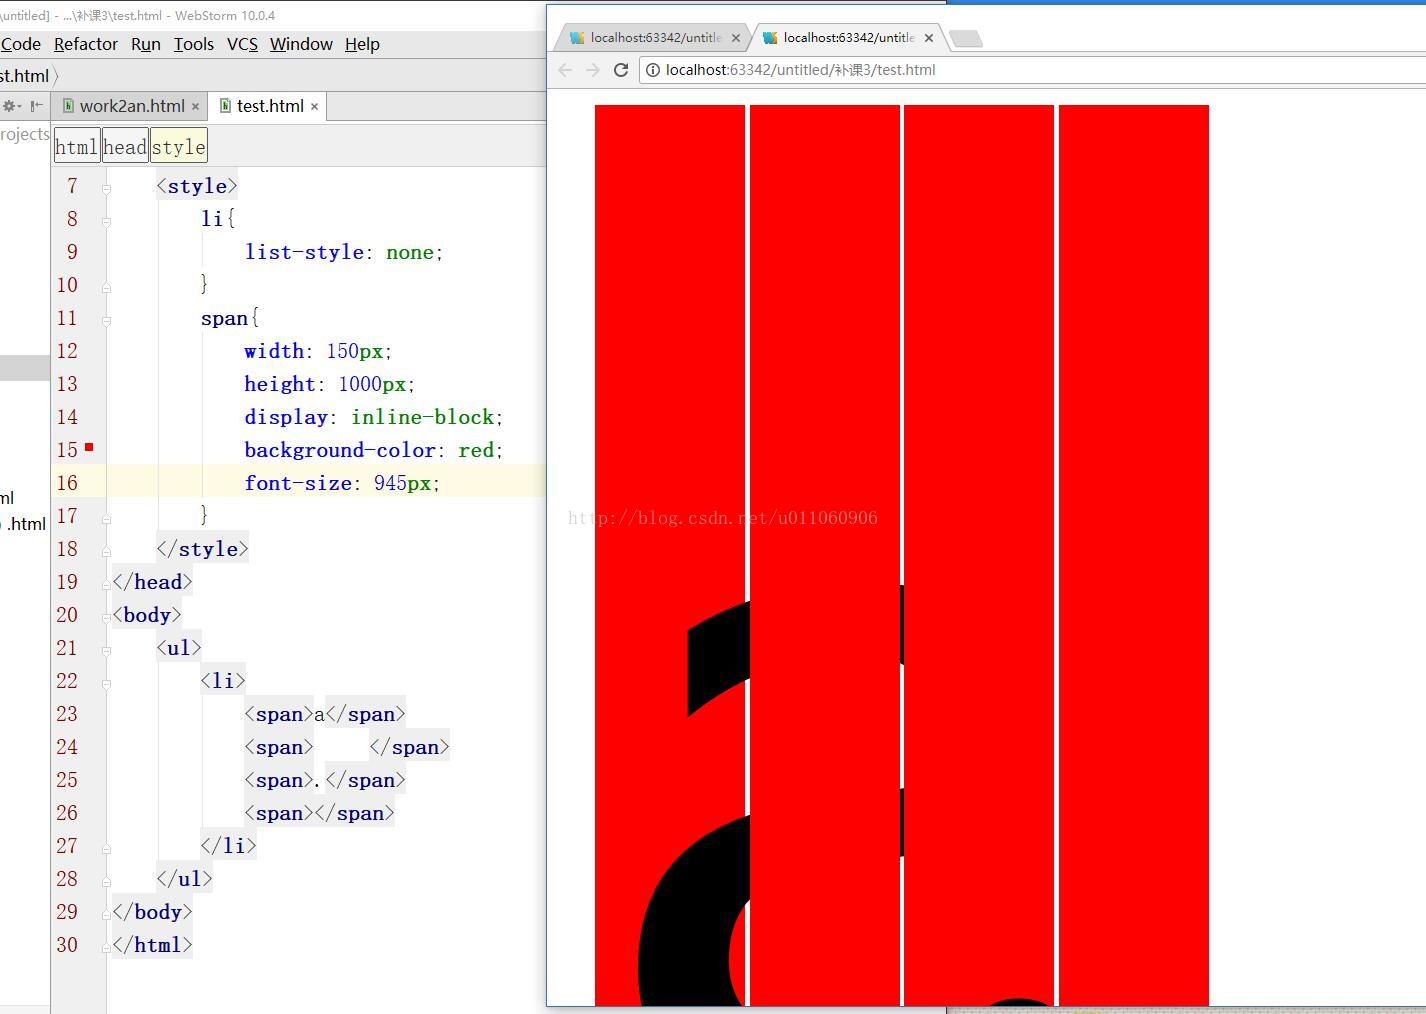This screenshot has width=1426, height=1014.
Task: Close the work2an.html editor tab
Action: tap(195, 106)
